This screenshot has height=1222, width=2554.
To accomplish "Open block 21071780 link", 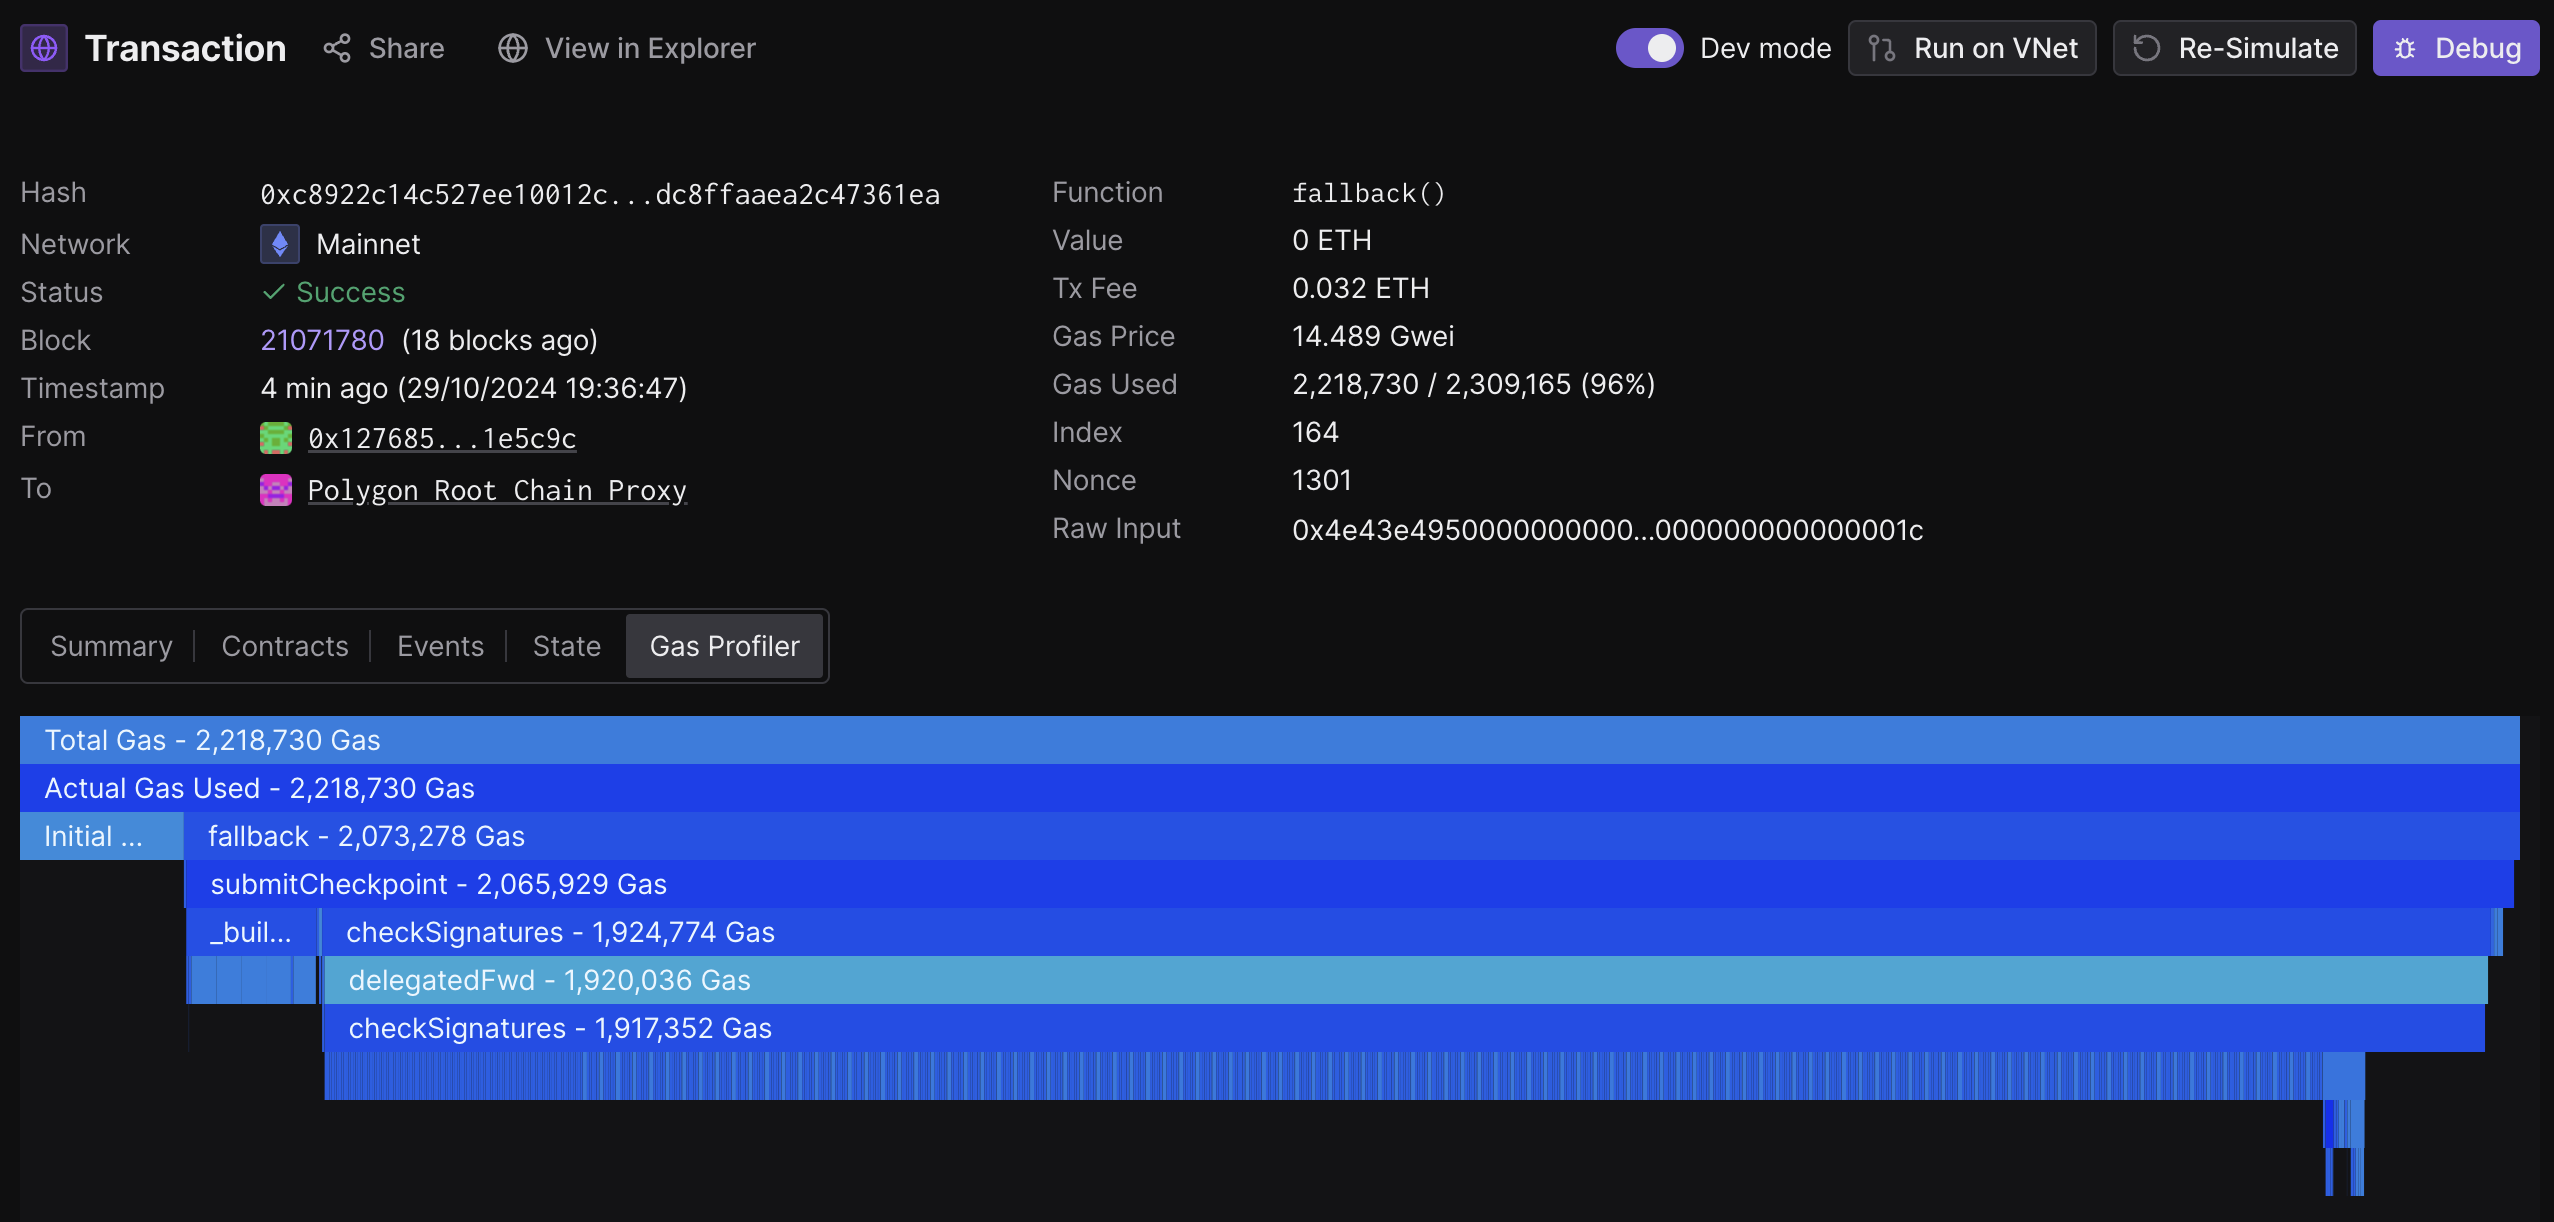I will (322, 340).
